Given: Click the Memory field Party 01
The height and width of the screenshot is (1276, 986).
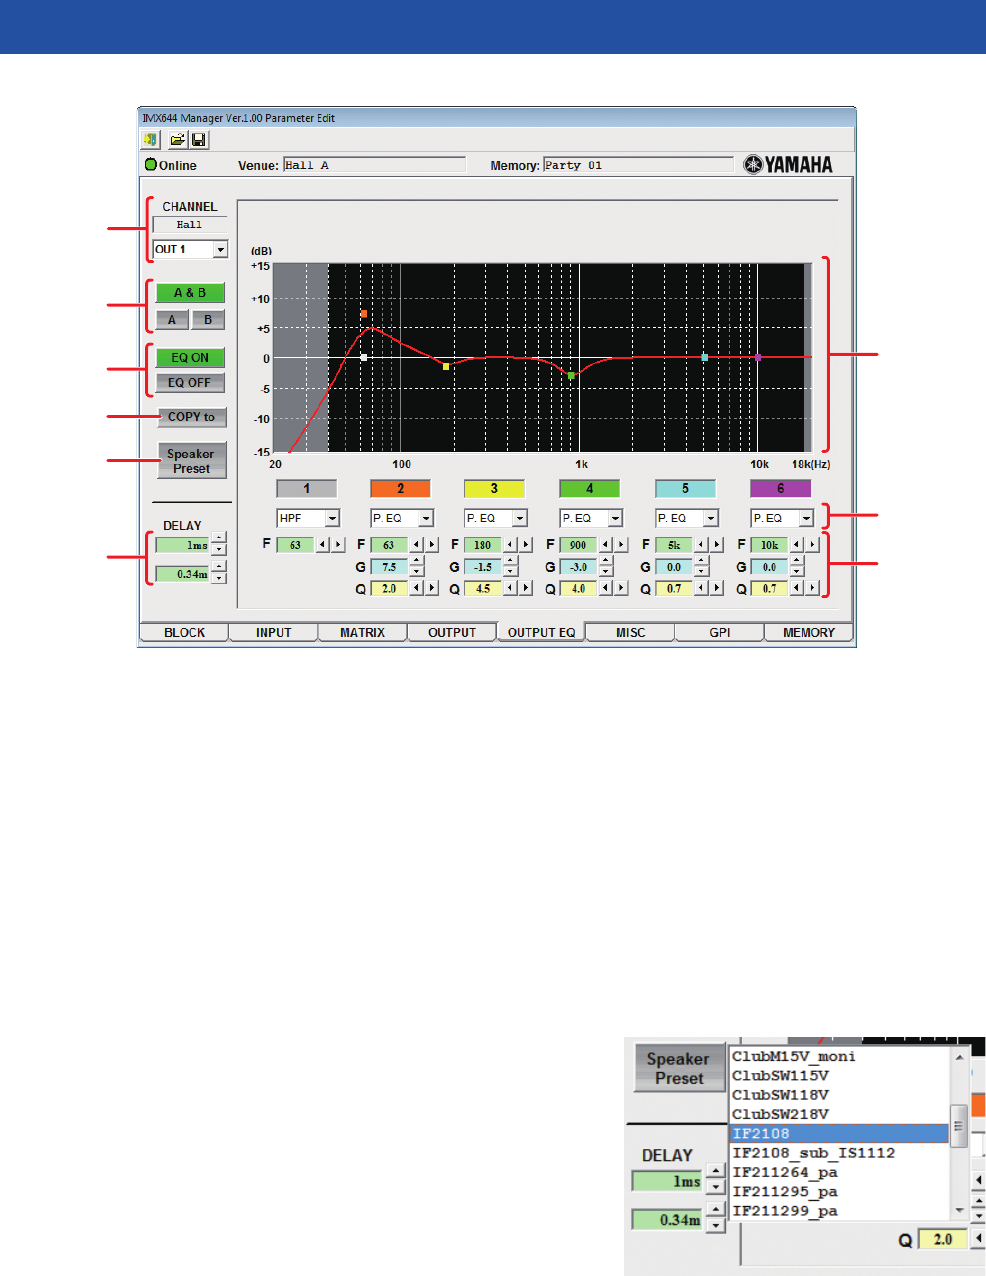Looking at the screenshot, I should click(x=638, y=165).
